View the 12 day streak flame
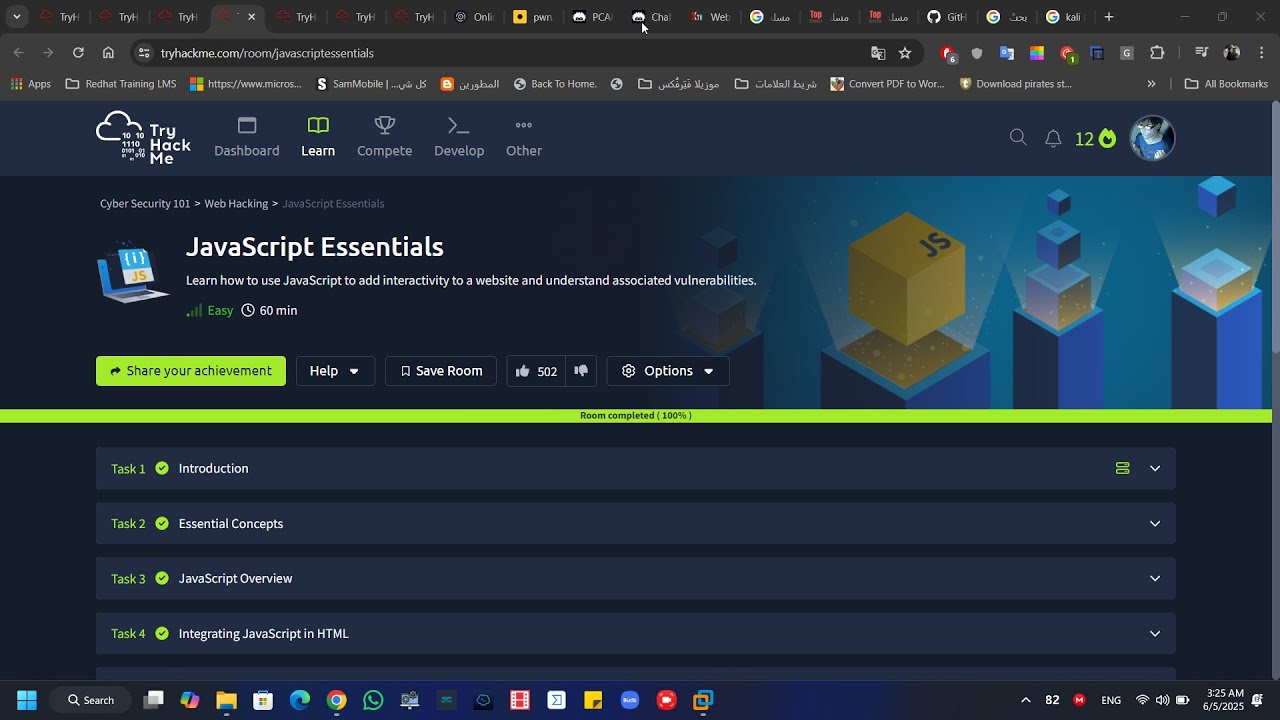Viewport: 1280px width, 720px height. coord(1096,139)
